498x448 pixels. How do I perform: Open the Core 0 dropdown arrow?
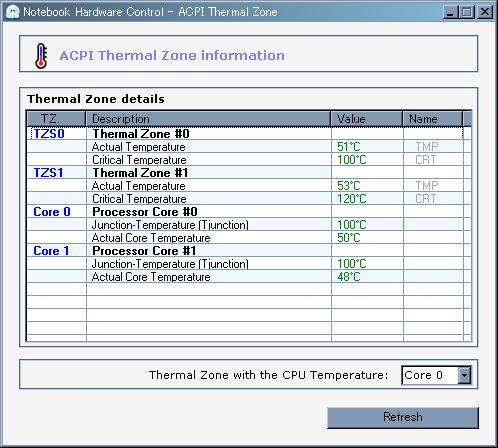click(x=464, y=375)
